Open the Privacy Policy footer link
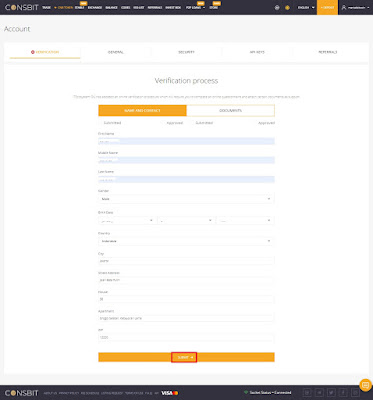Screen dimensions: 373x400 click(69, 393)
